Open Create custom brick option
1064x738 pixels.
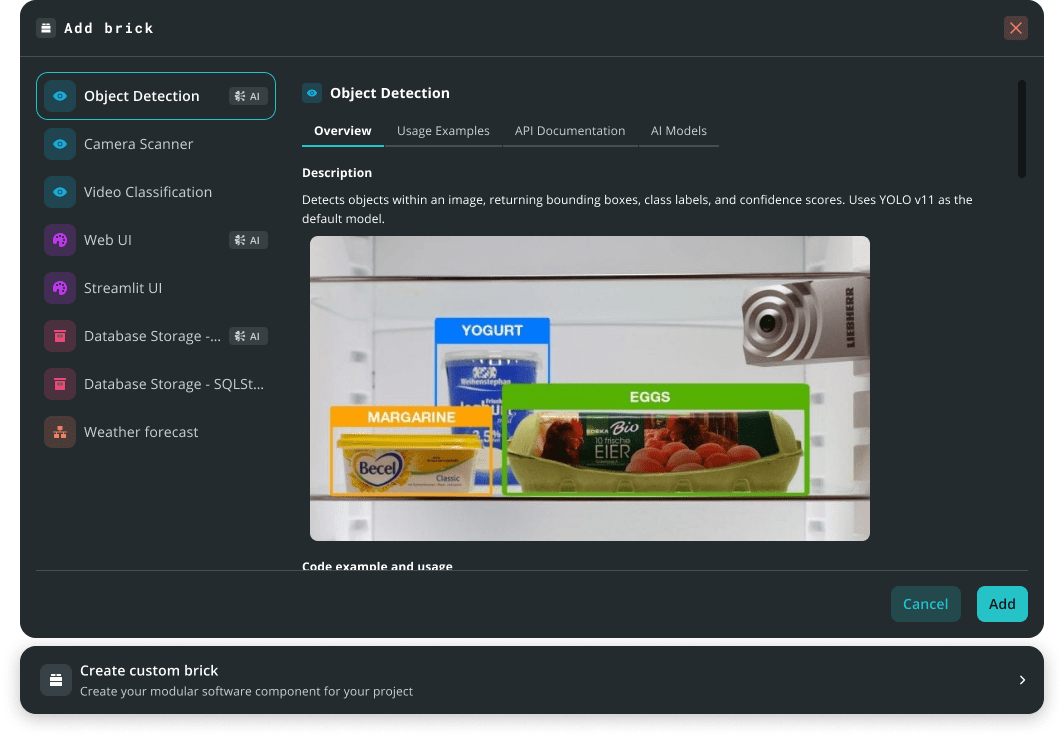(532, 680)
